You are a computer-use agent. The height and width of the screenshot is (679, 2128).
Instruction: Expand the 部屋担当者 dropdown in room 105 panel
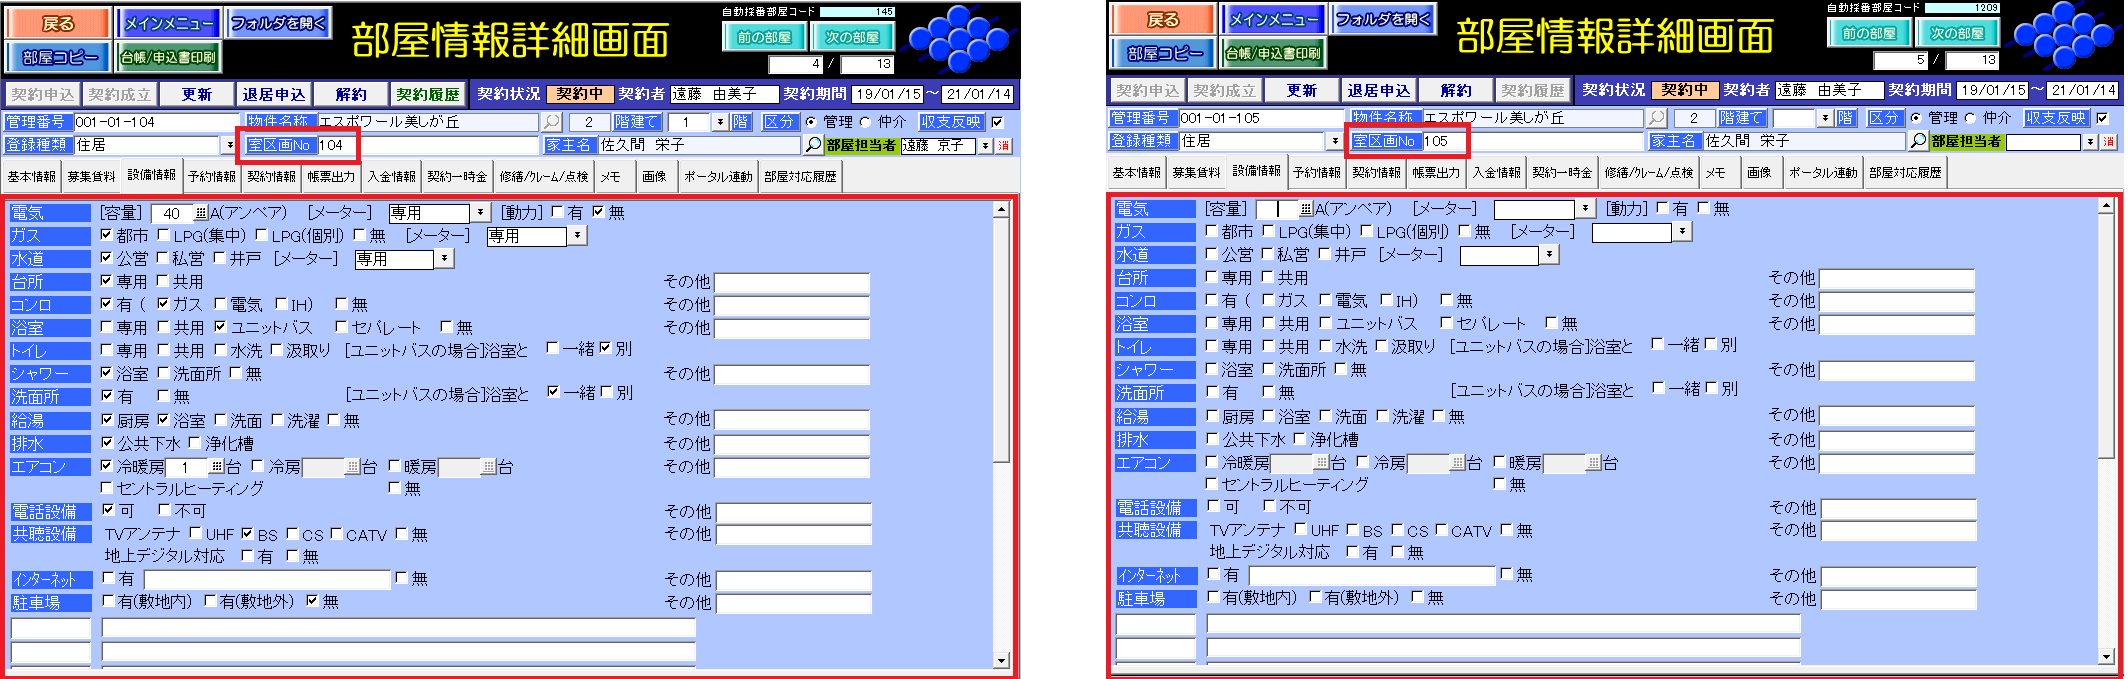pyautogui.click(x=2090, y=142)
